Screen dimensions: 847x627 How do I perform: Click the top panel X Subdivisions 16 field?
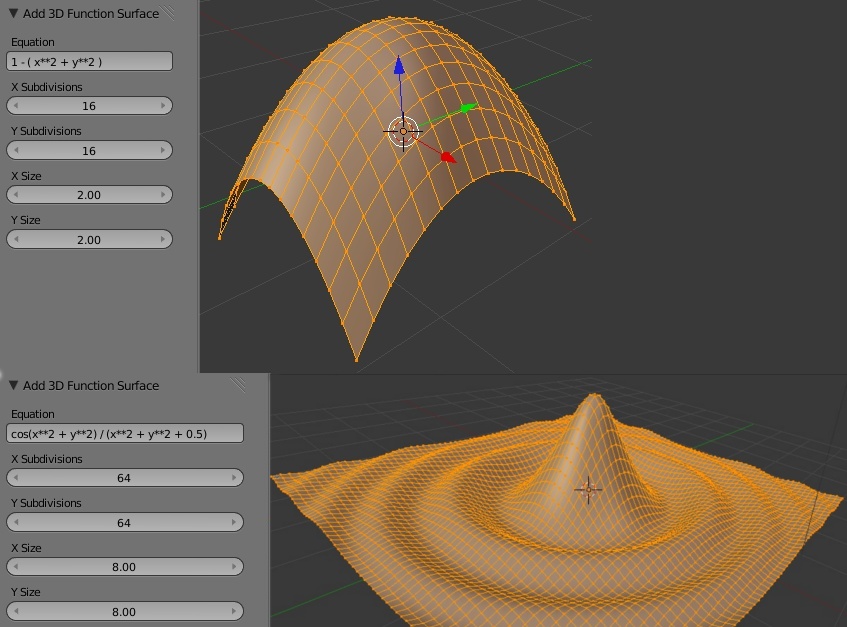tap(90, 106)
